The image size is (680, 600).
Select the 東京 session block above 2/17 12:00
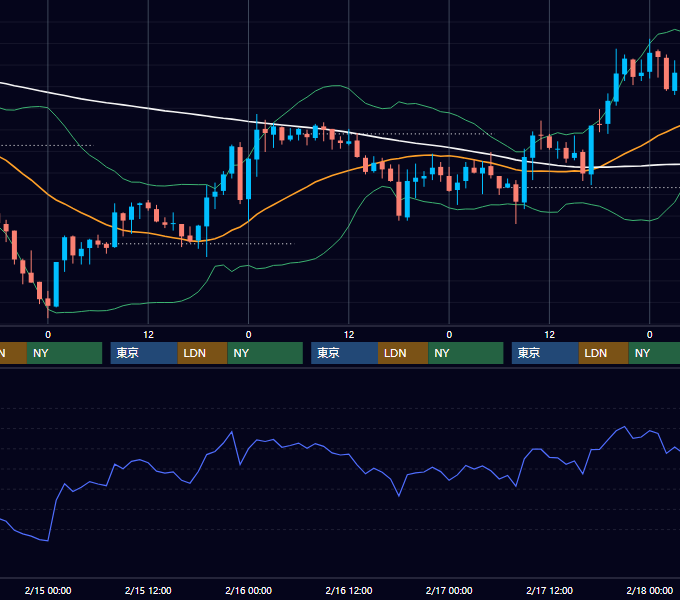tap(545, 353)
